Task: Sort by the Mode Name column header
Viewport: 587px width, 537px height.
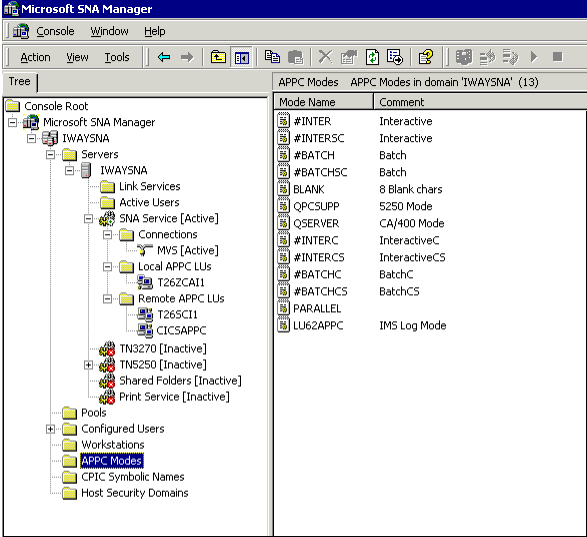Action: tap(323, 102)
